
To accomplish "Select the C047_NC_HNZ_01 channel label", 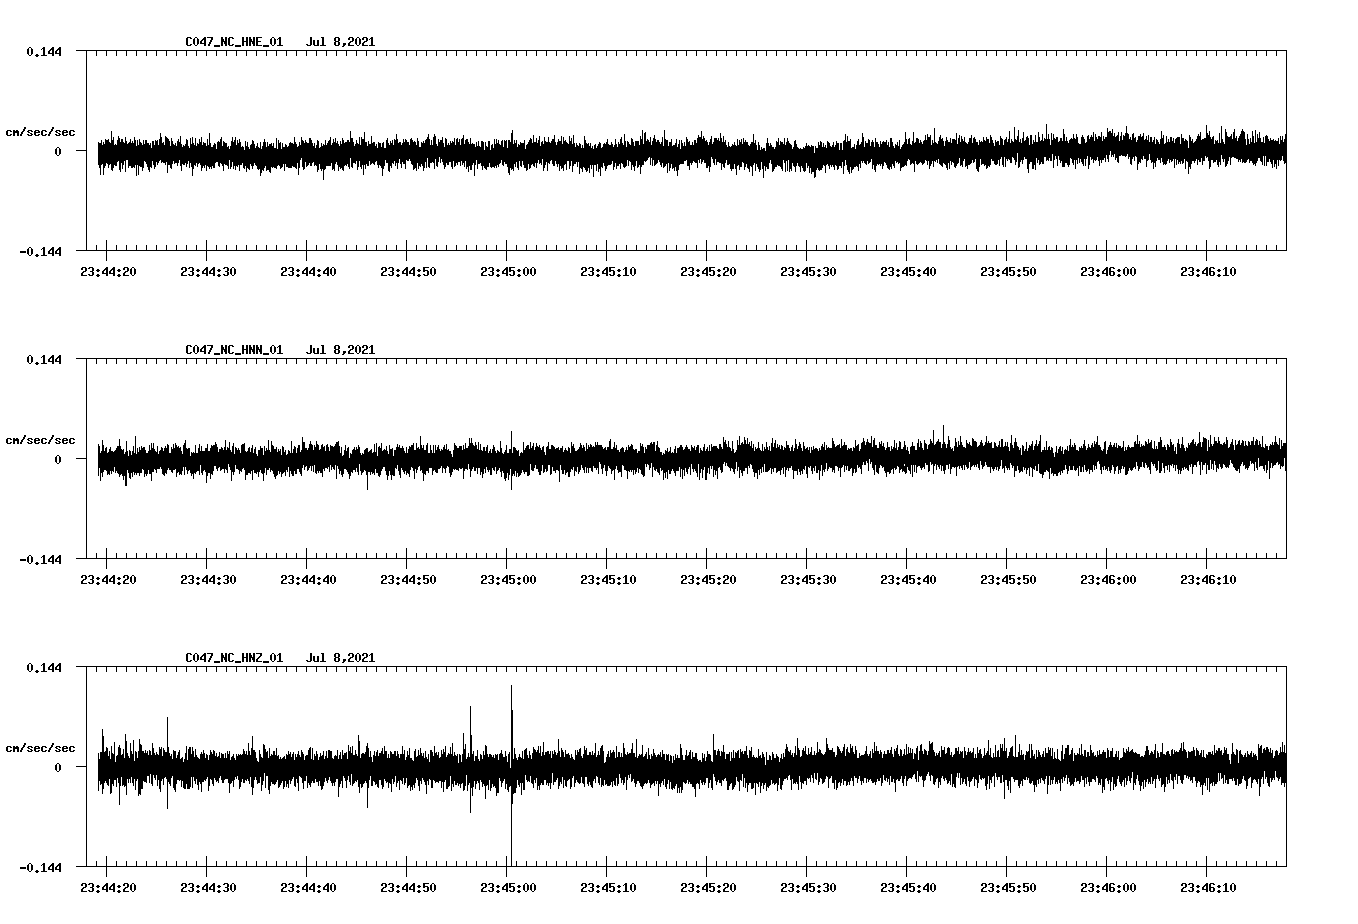I will tap(232, 657).
